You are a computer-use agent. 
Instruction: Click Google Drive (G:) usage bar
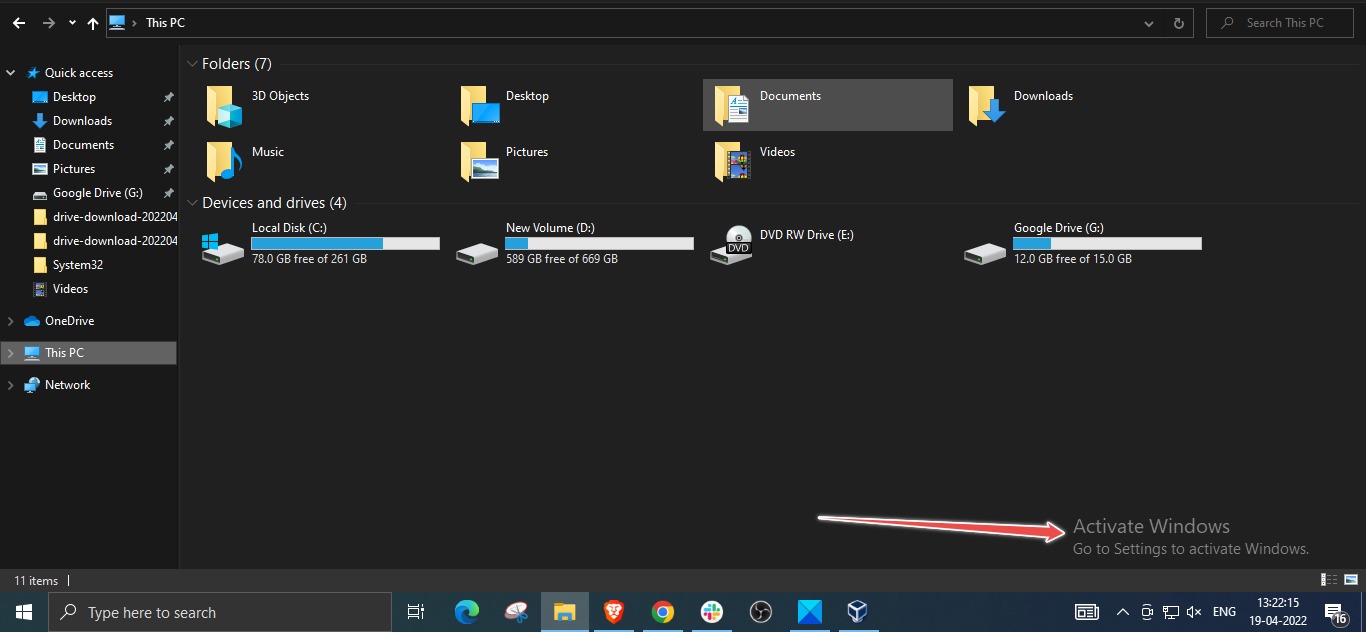click(1107, 243)
